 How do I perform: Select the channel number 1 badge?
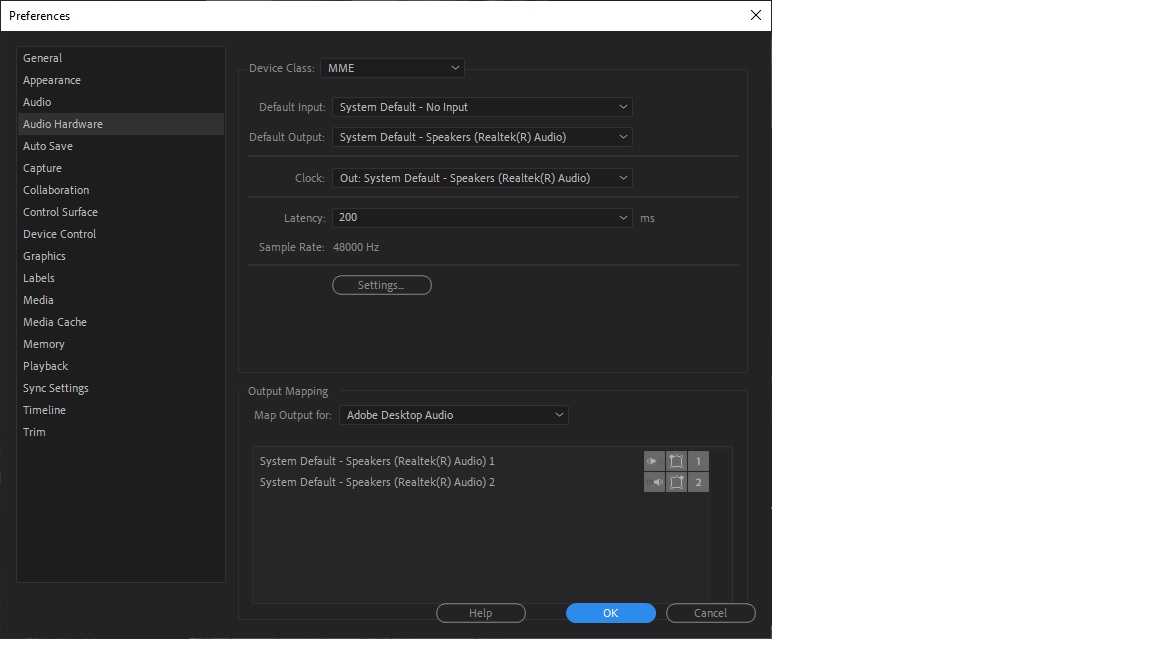(x=697, y=461)
